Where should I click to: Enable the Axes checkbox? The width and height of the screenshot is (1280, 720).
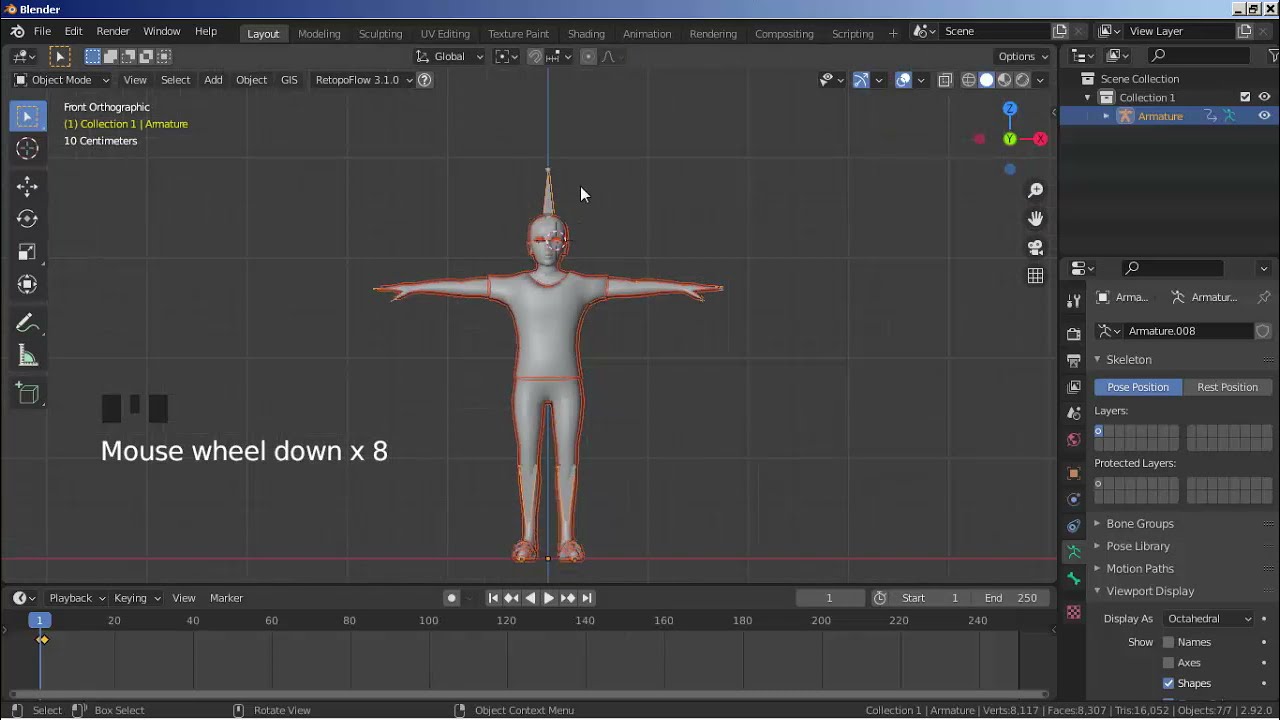click(x=1168, y=663)
